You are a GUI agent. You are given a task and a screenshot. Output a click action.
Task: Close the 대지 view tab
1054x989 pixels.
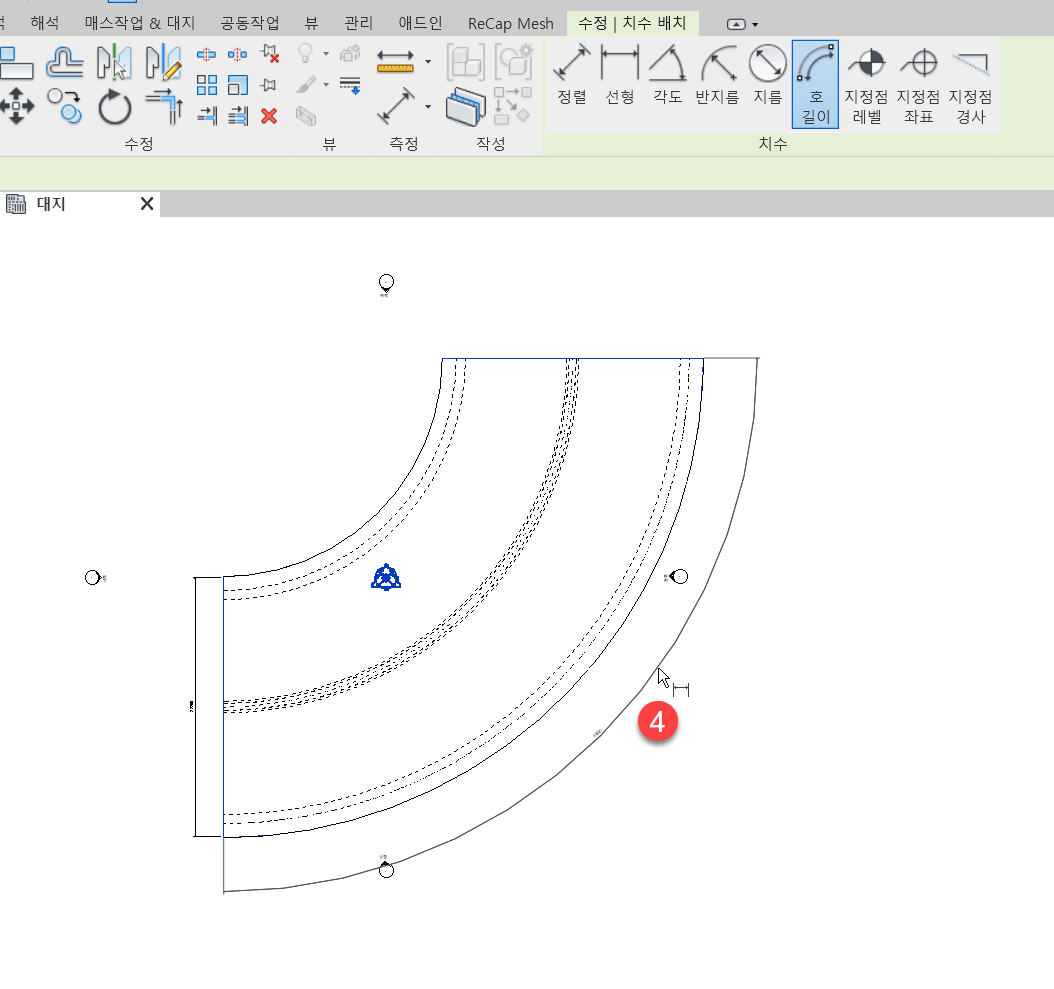coord(147,204)
